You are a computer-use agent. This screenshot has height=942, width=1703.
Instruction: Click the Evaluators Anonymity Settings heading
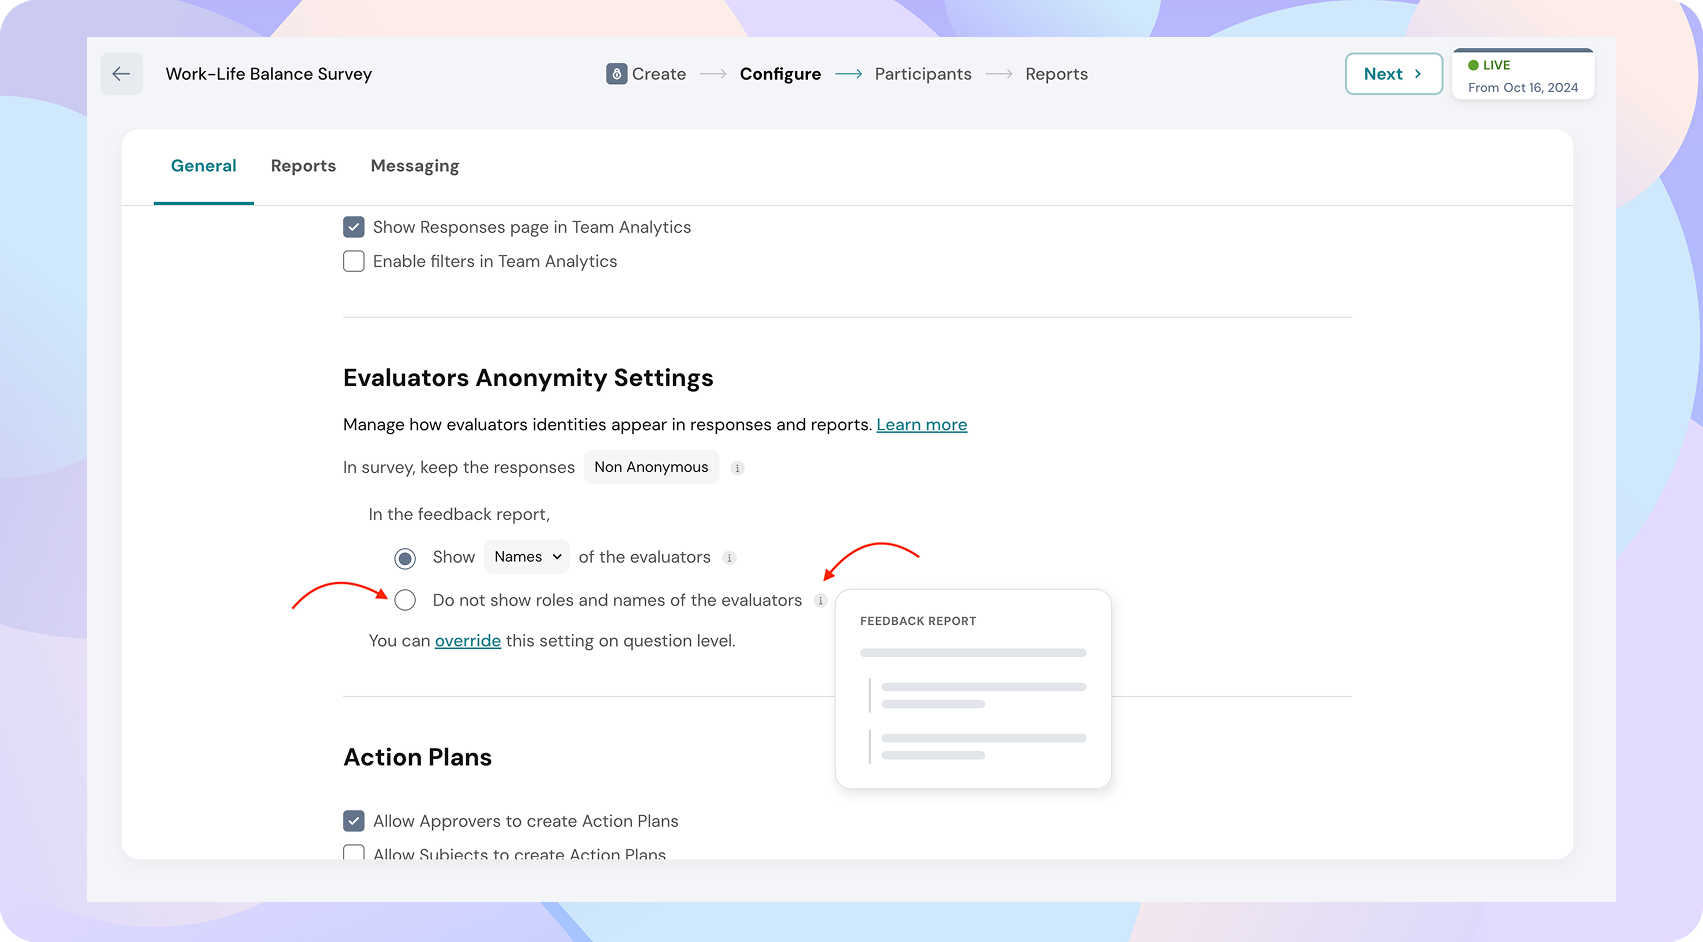point(528,378)
